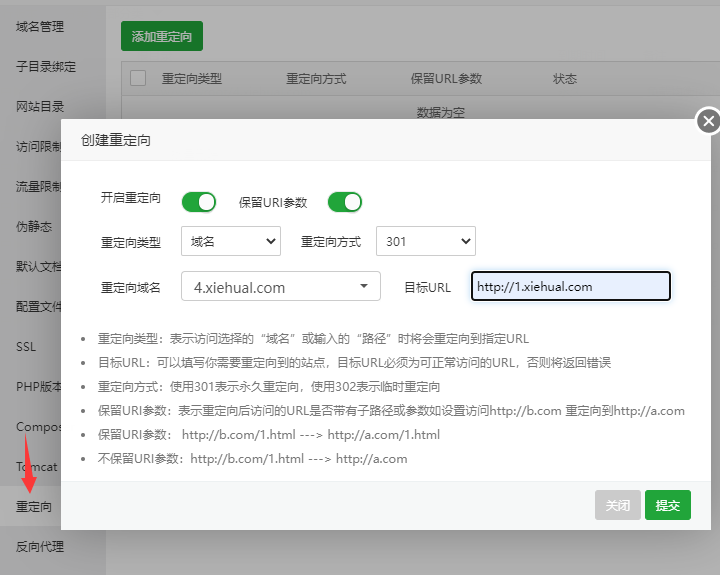
Task: Open 子目录绑定 in the sidebar
Action: 46,67
